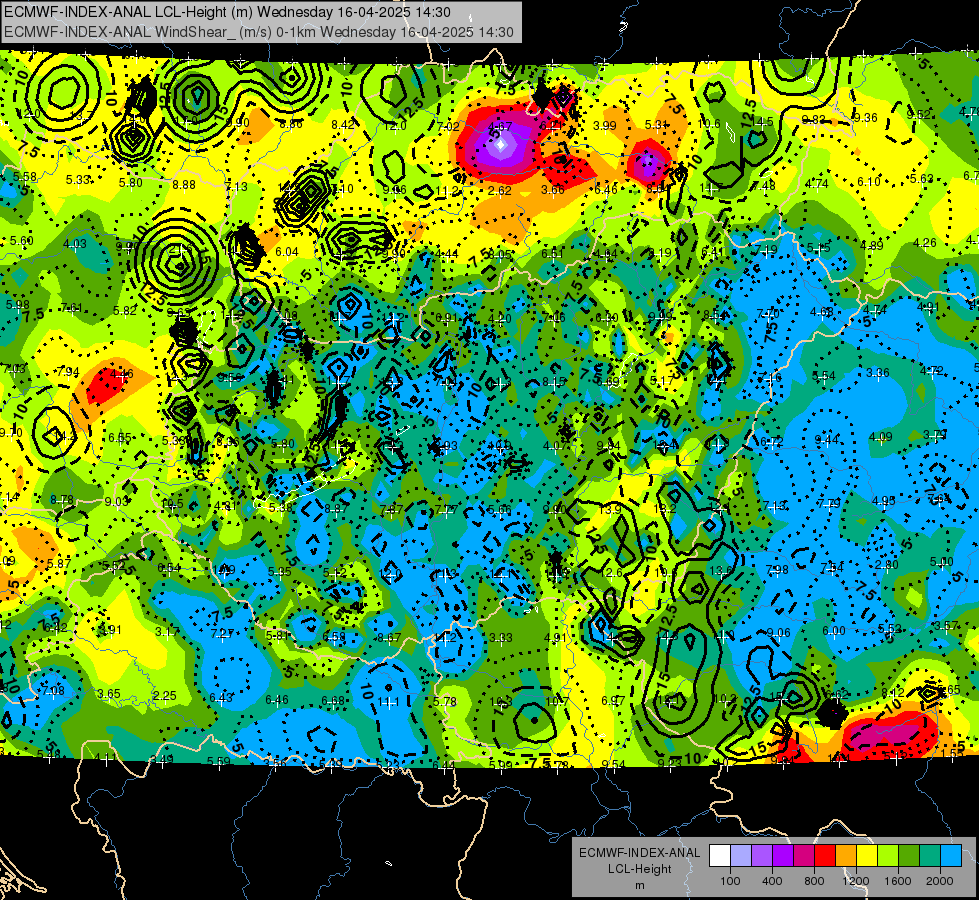Click the wind shear value 5.33
Image resolution: width=979 pixels, height=900 pixels.
click(77, 180)
